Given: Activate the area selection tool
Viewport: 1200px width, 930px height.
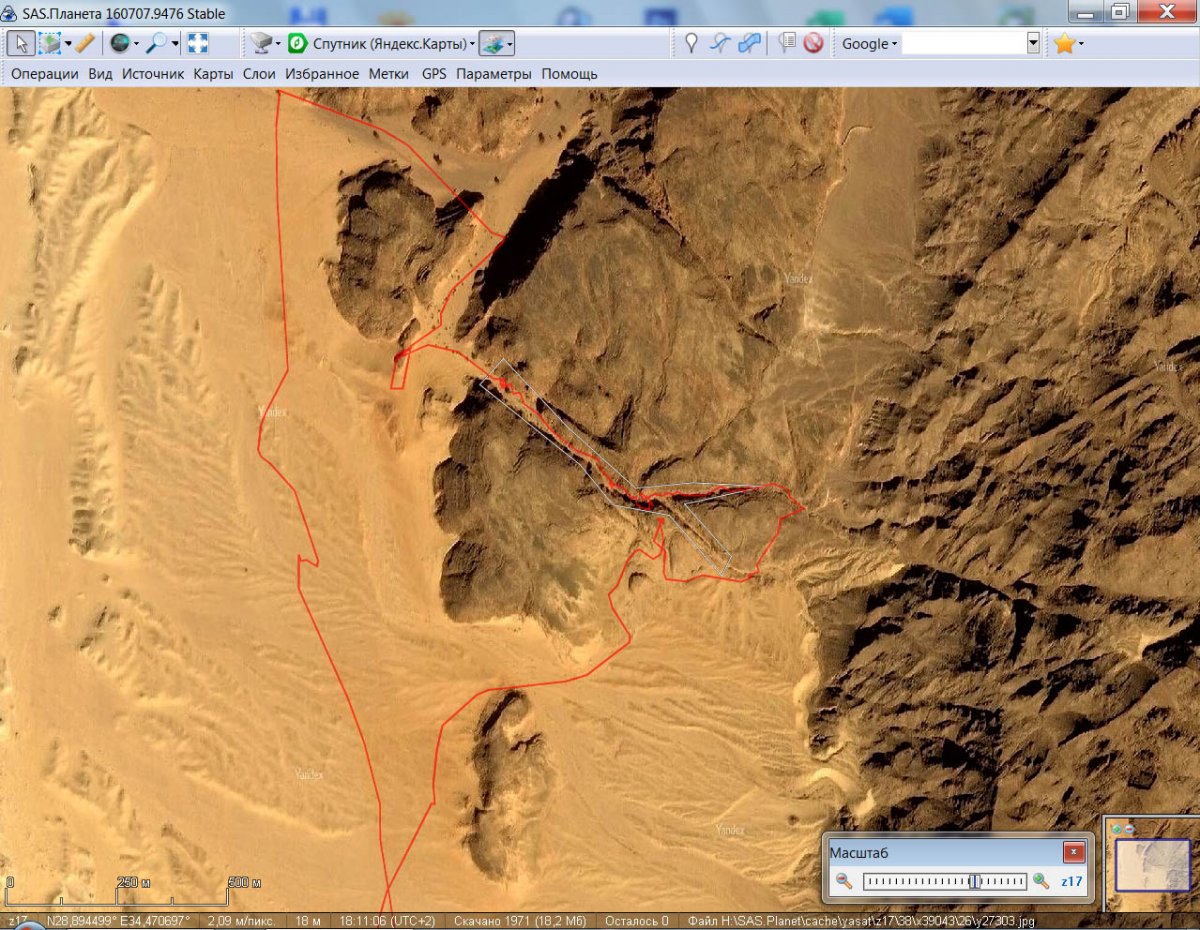Looking at the screenshot, I should (49, 43).
